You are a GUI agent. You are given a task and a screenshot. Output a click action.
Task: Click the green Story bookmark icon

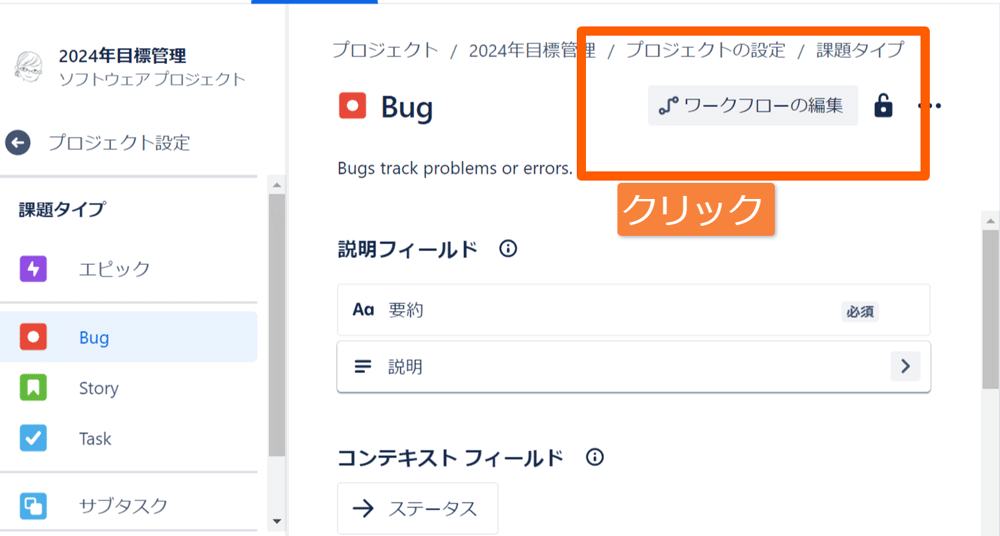[x=33, y=387]
